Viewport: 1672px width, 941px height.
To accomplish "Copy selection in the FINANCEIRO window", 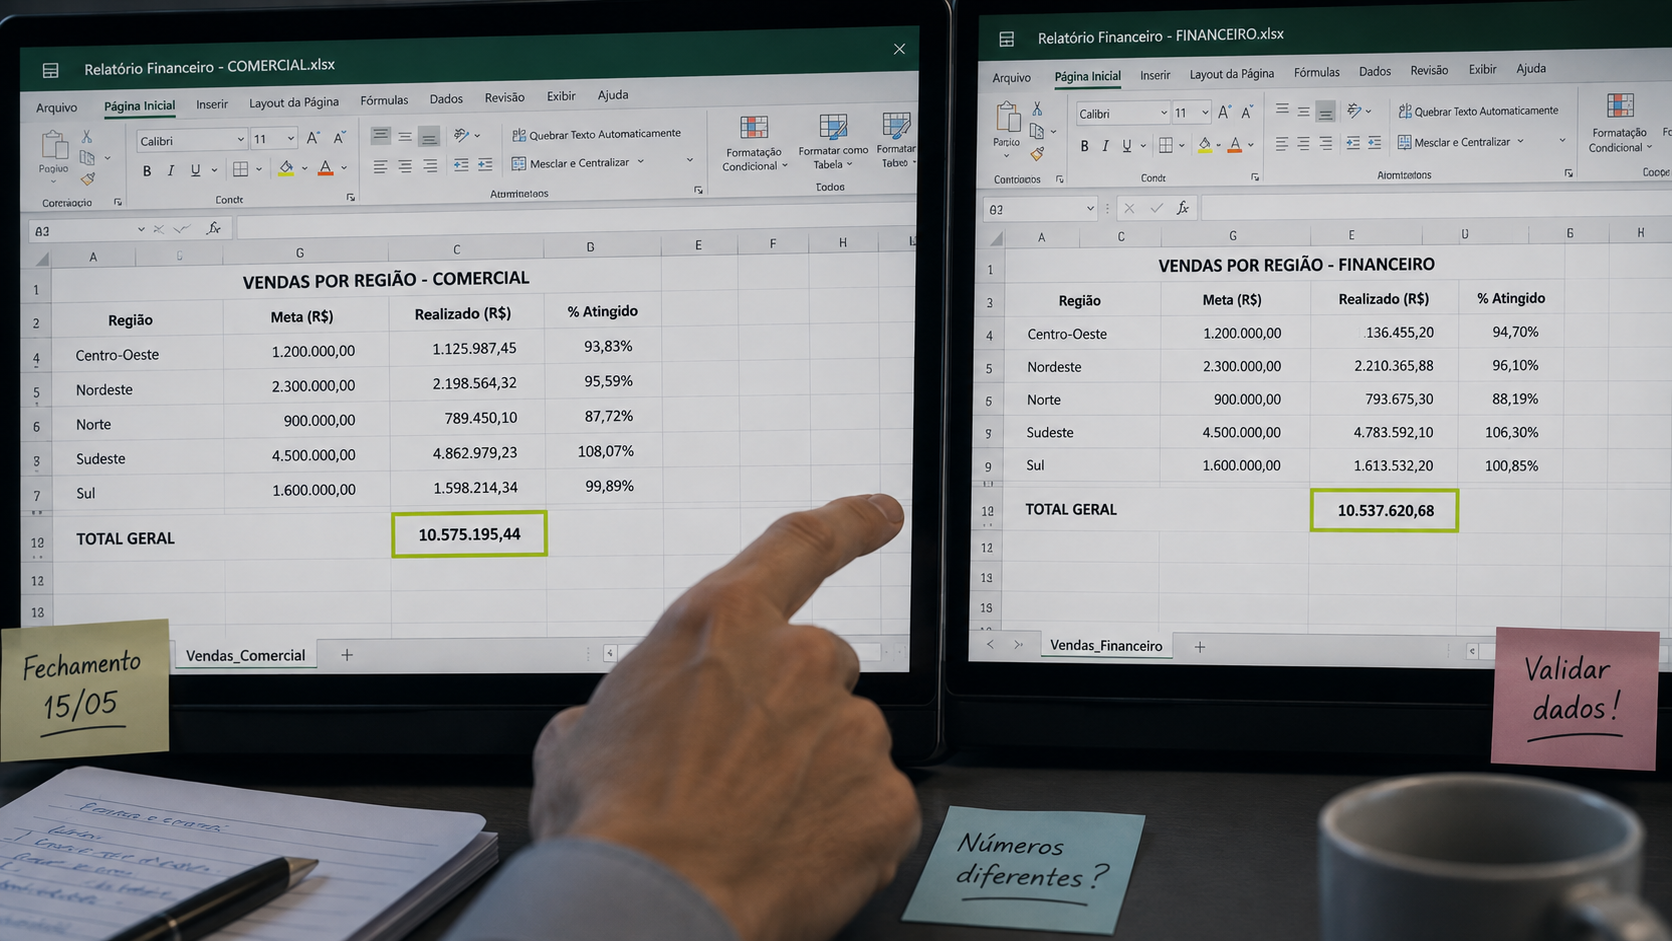I will click(x=1037, y=131).
